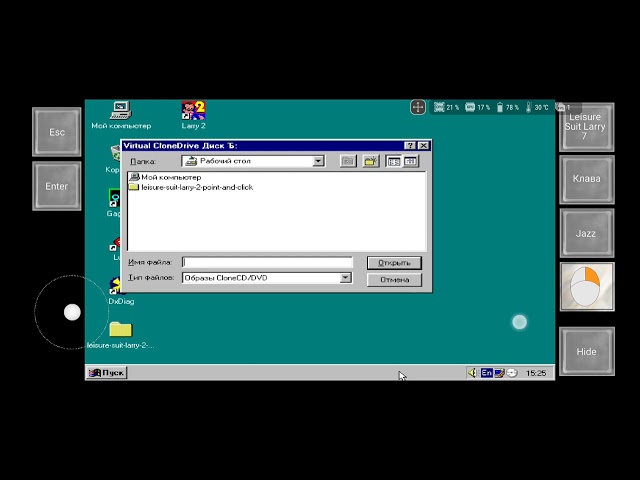Tap the Клава overlay button
This screenshot has height=480, width=640.
(x=587, y=179)
